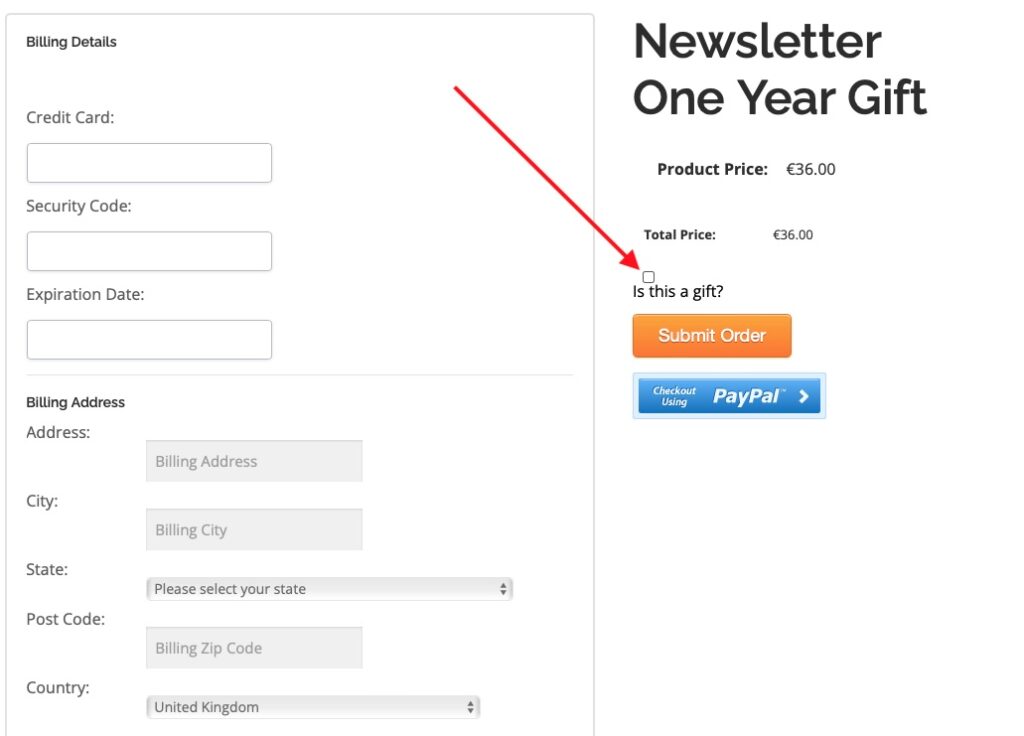
Task: Click into the Security Code field
Action: pos(149,251)
